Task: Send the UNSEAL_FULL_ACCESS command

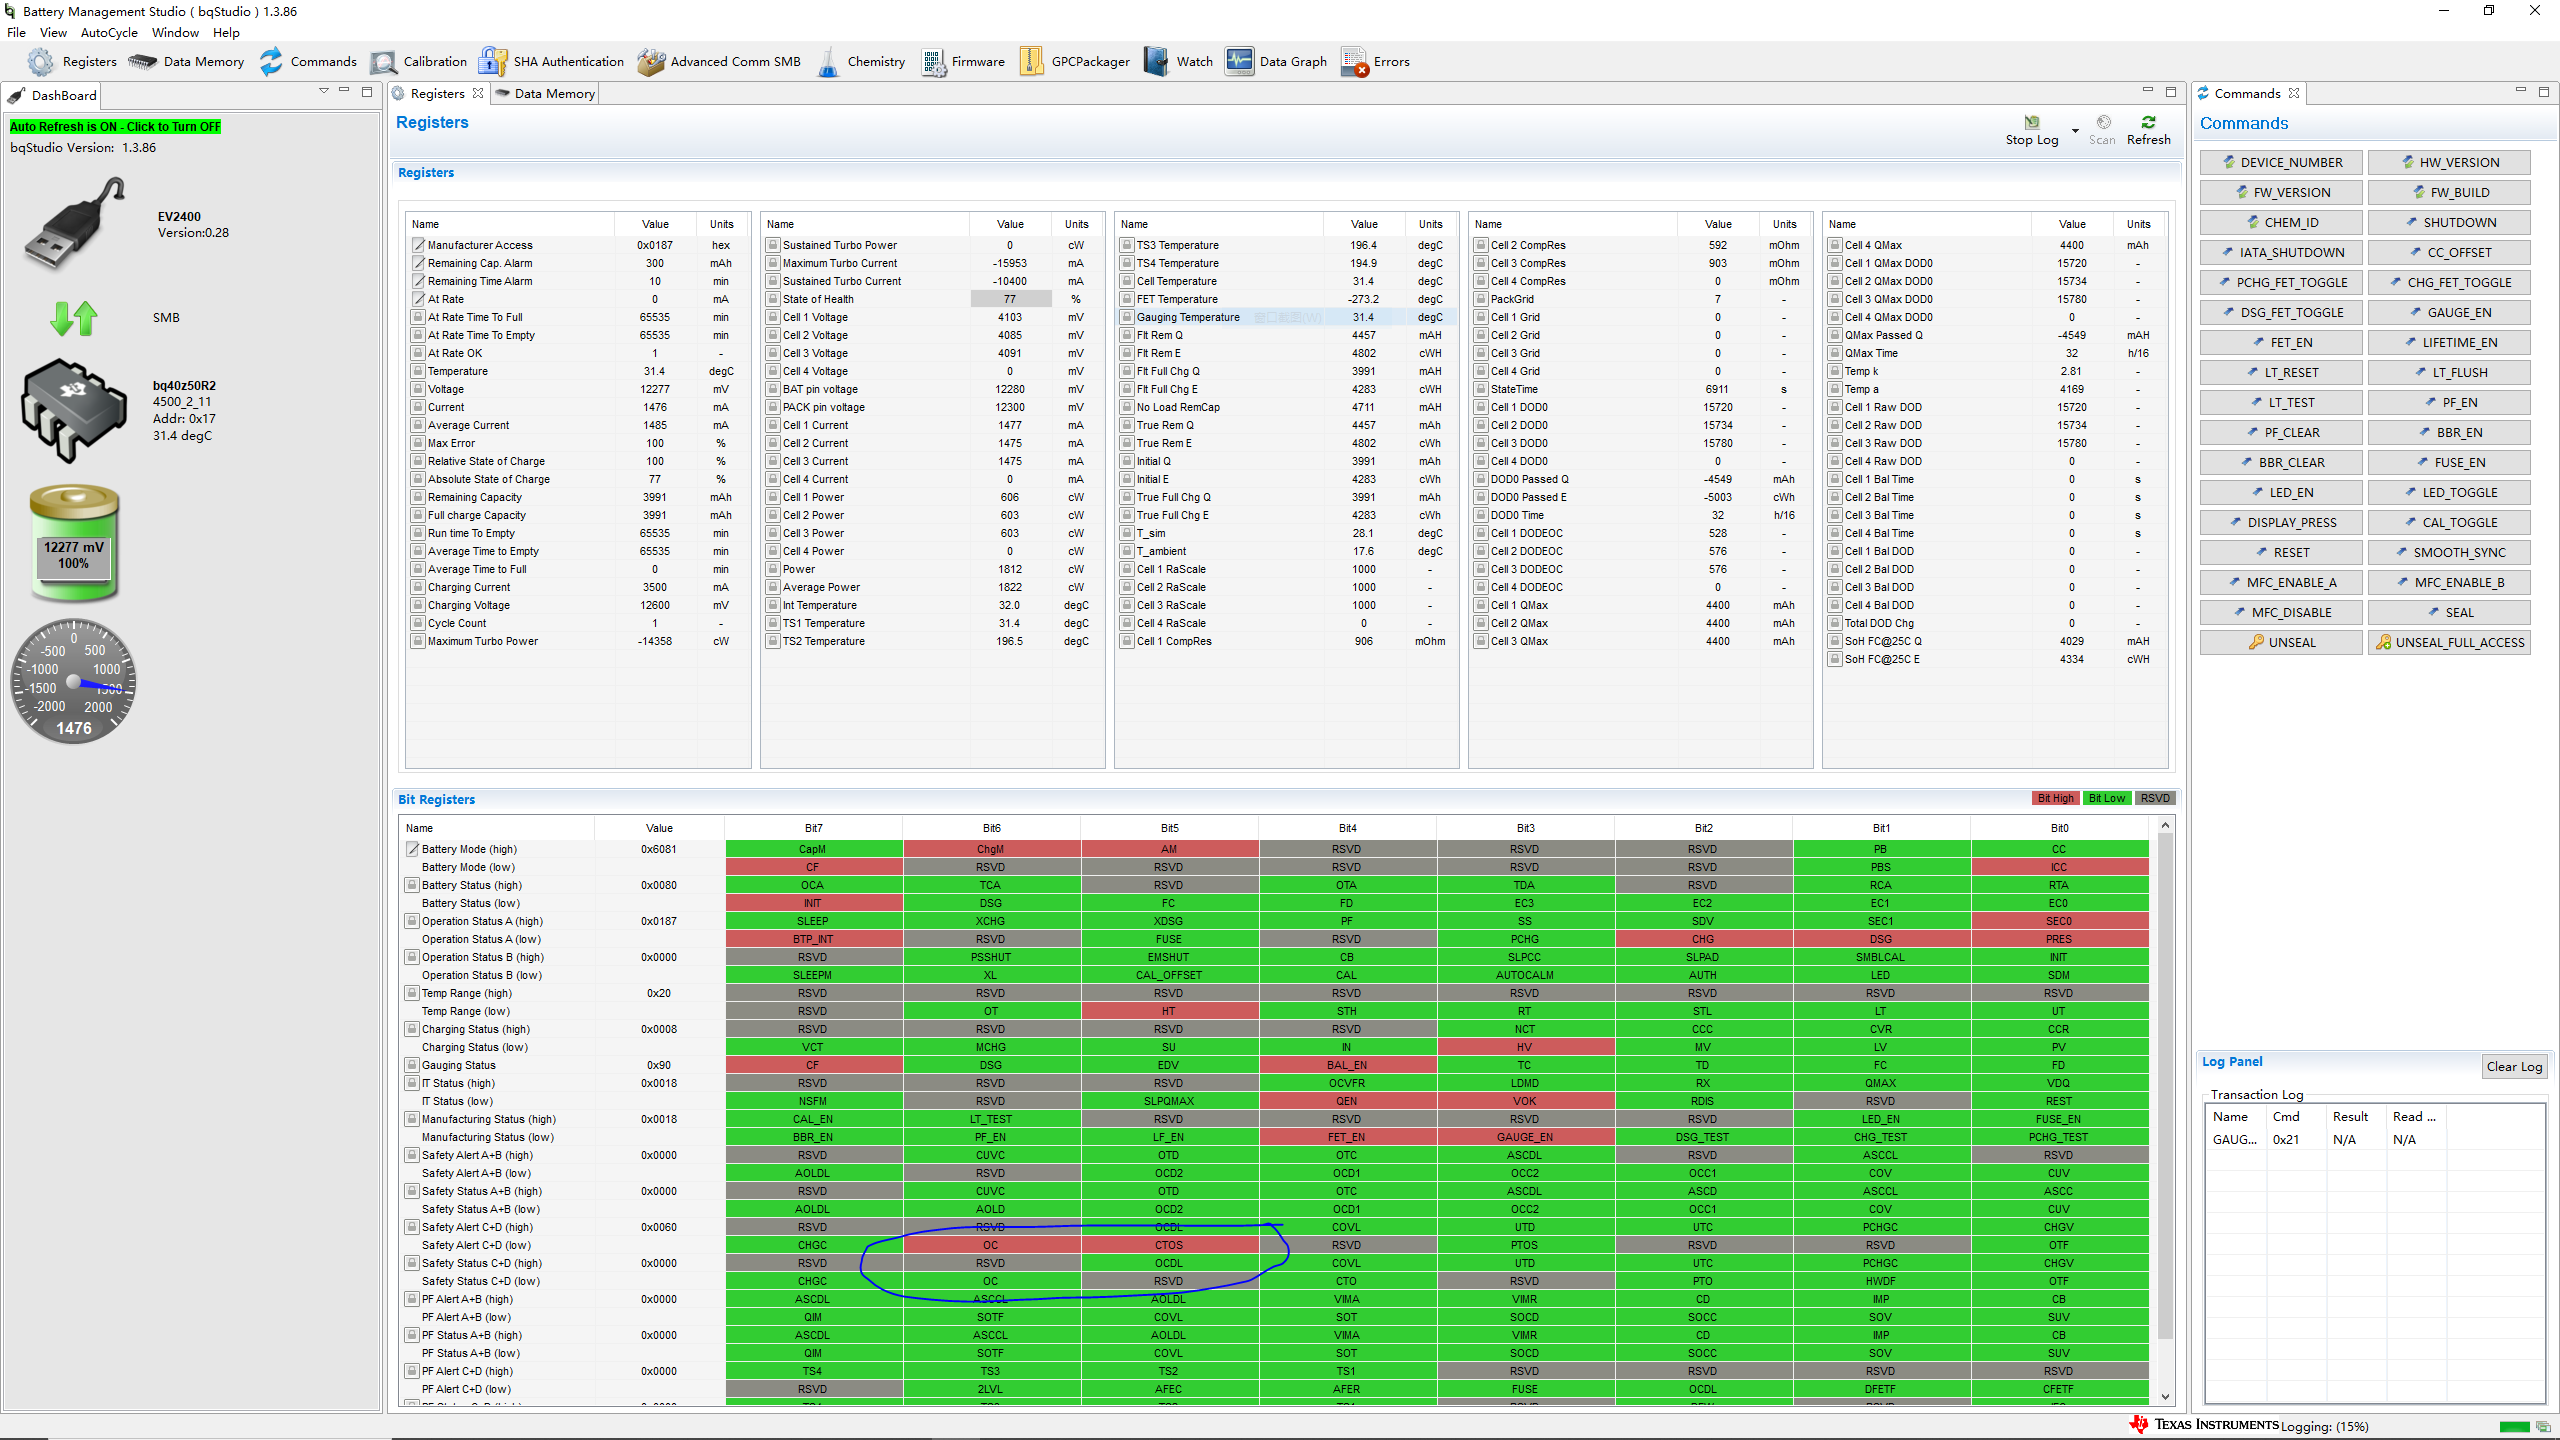Action: [x=2449, y=642]
